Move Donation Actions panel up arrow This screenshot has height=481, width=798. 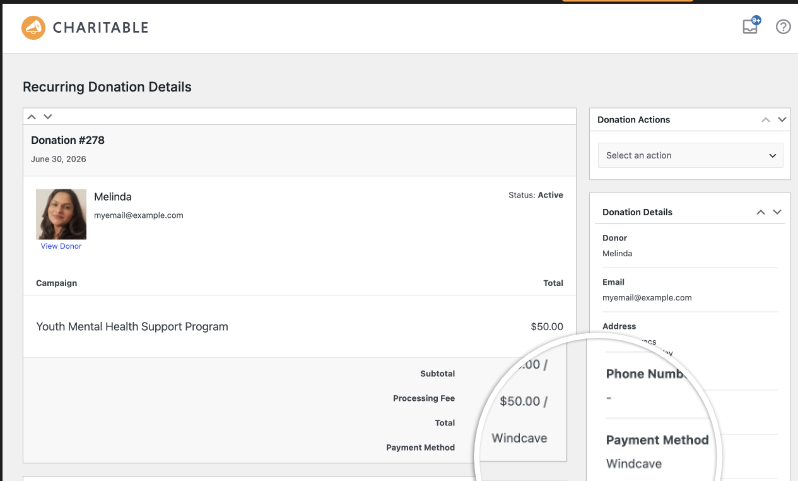click(x=765, y=120)
